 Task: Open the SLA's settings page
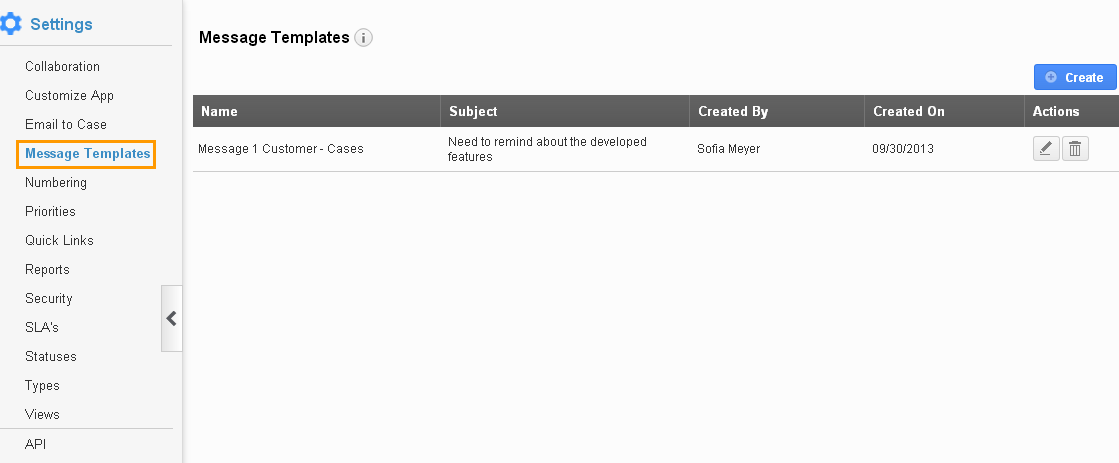point(41,327)
